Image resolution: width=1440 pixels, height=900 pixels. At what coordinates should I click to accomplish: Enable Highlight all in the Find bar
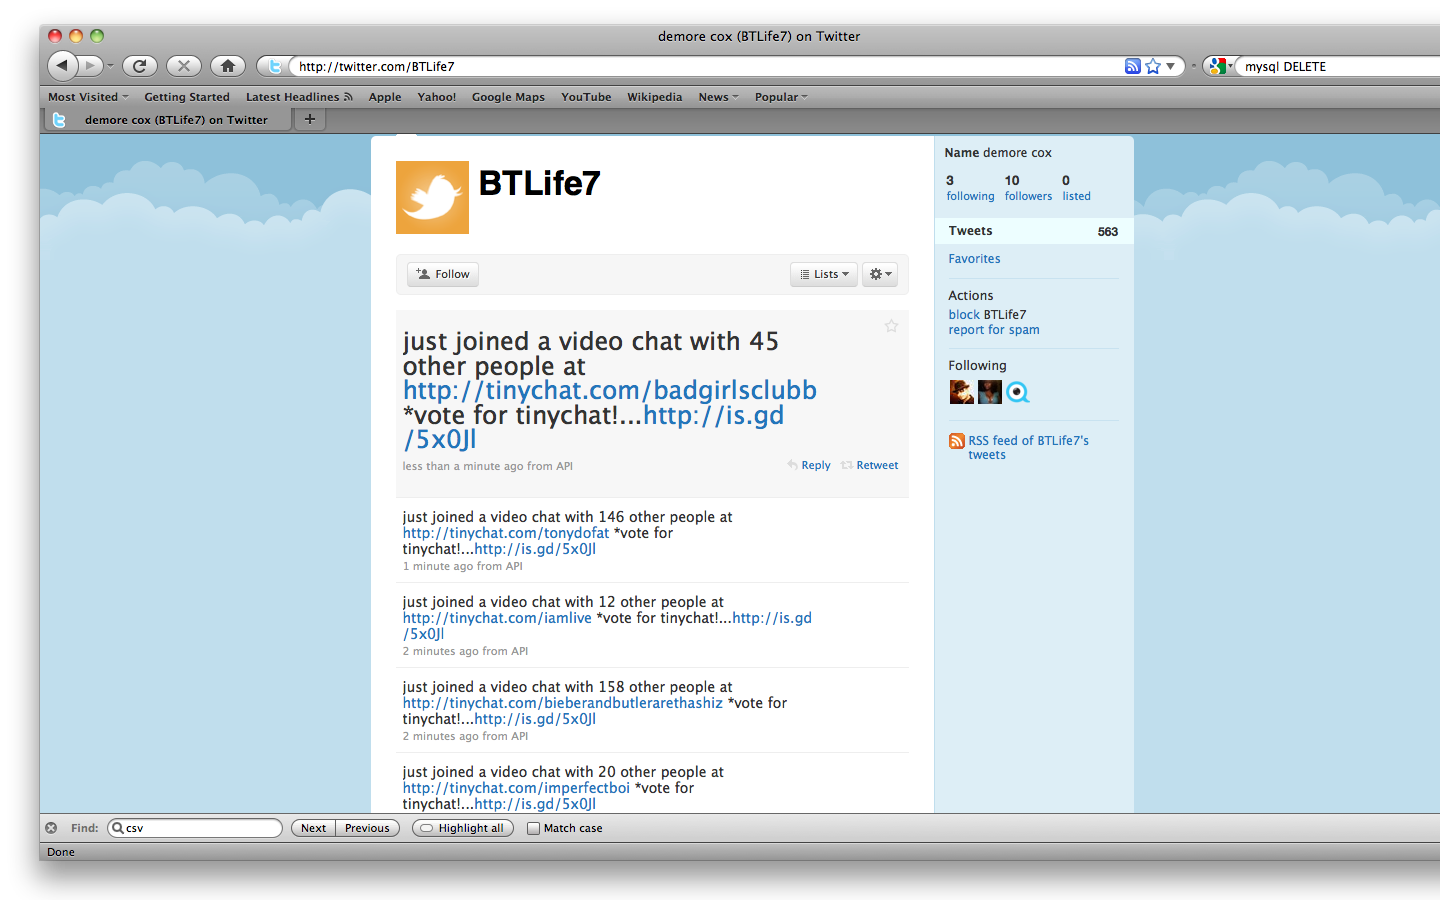pyautogui.click(x=462, y=827)
